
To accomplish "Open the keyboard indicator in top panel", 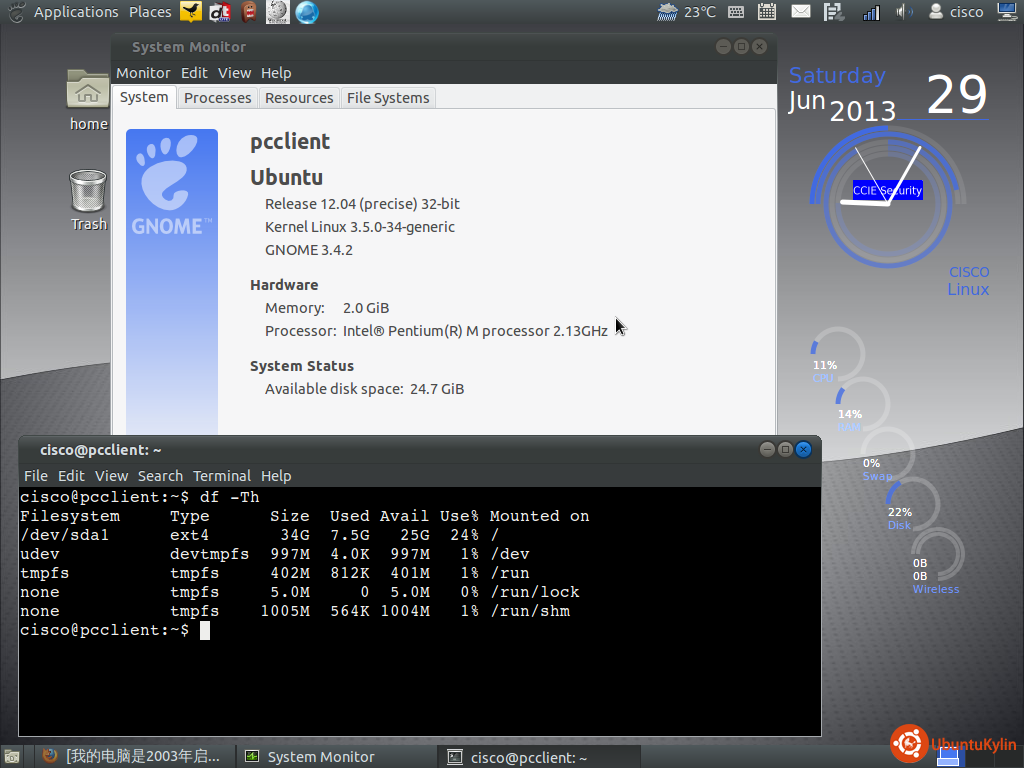I will pyautogui.click(x=736, y=12).
